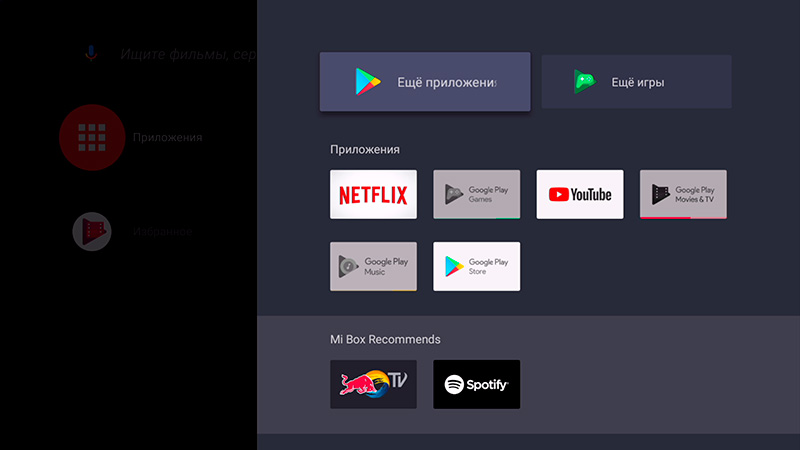The image size is (800, 450).
Task: Launch the Netflix app
Action: coord(373,194)
